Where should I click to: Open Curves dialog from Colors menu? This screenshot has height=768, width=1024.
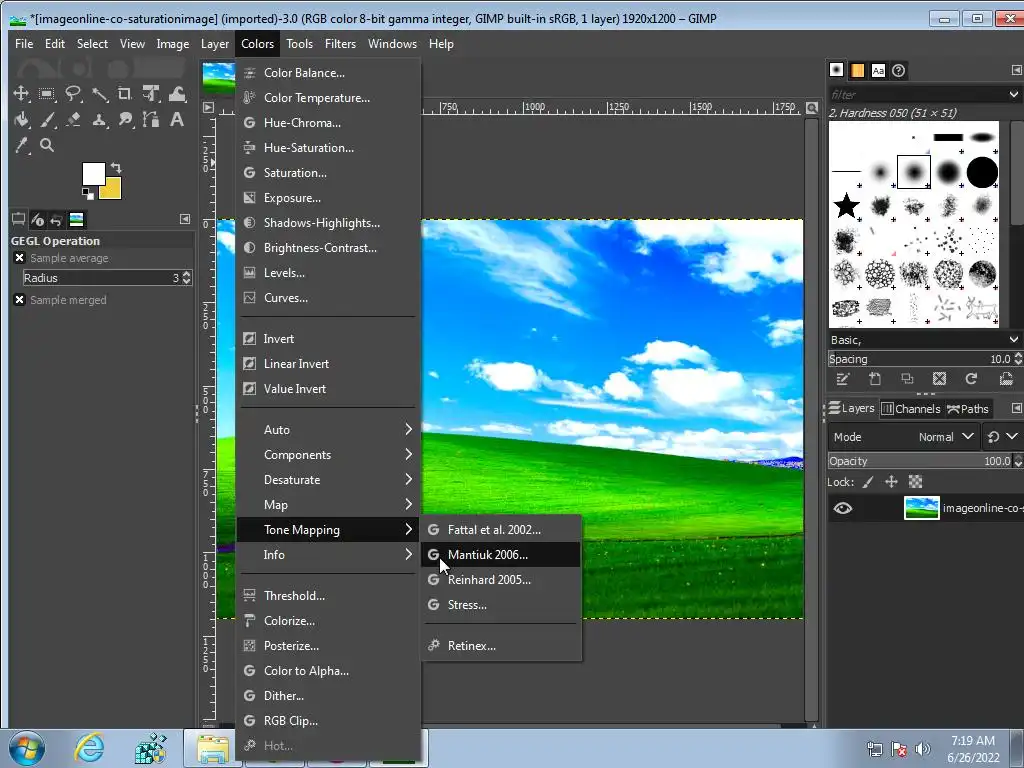pyautogui.click(x=328, y=298)
